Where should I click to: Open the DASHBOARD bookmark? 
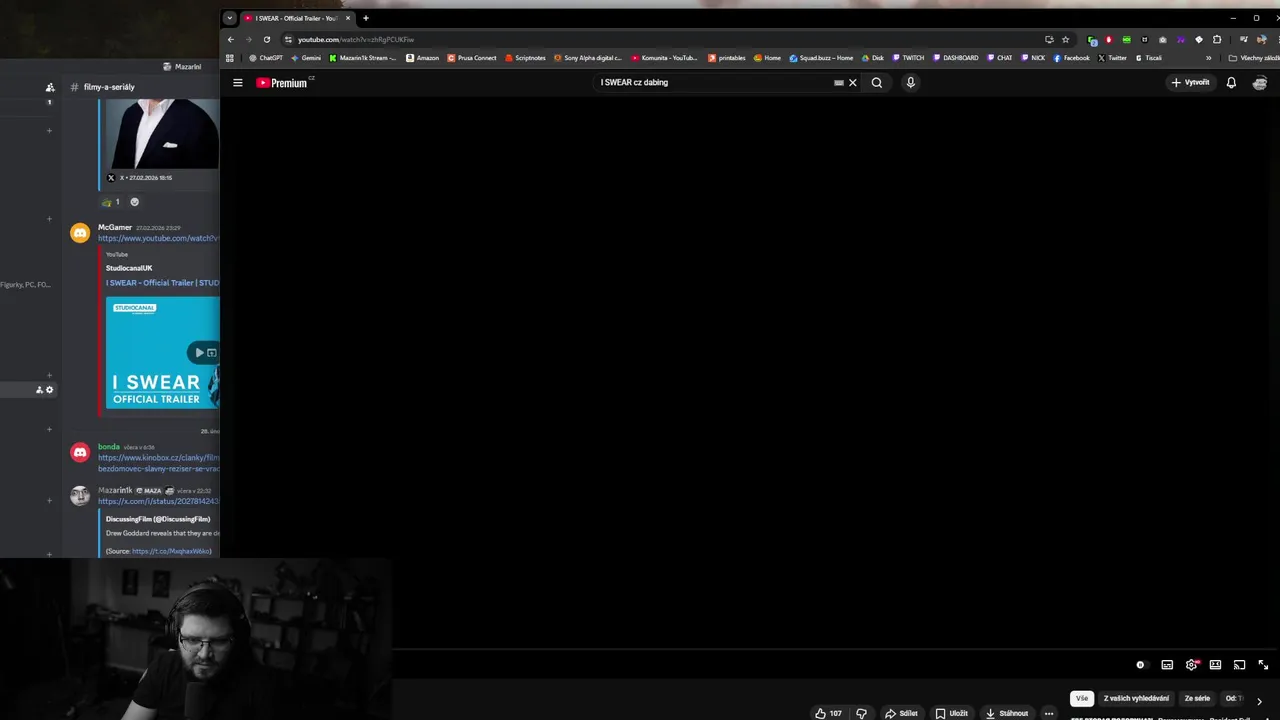956,58
